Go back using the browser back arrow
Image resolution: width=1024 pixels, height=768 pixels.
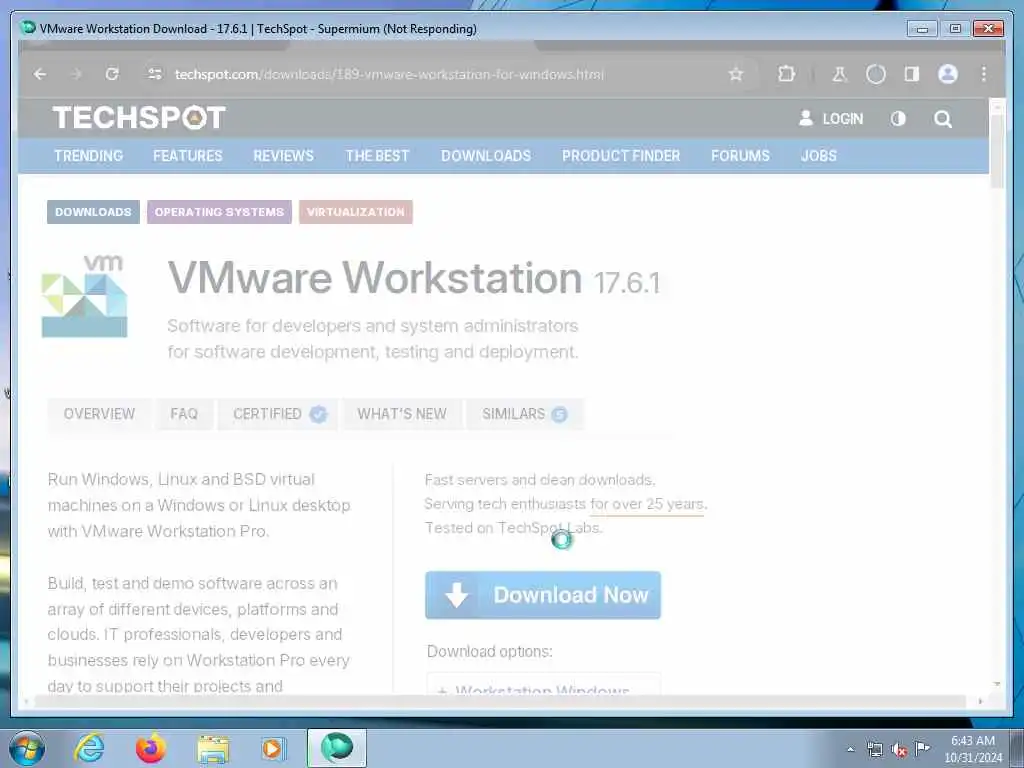pos(40,74)
